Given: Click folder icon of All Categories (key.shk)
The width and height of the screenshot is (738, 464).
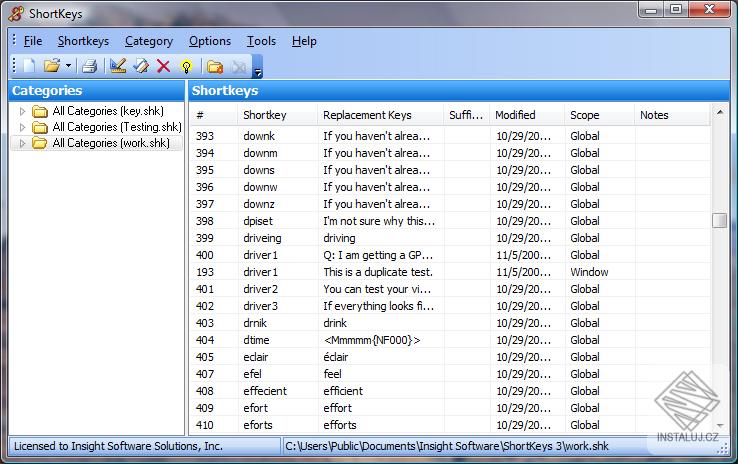Looking at the screenshot, I should click(40, 112).
